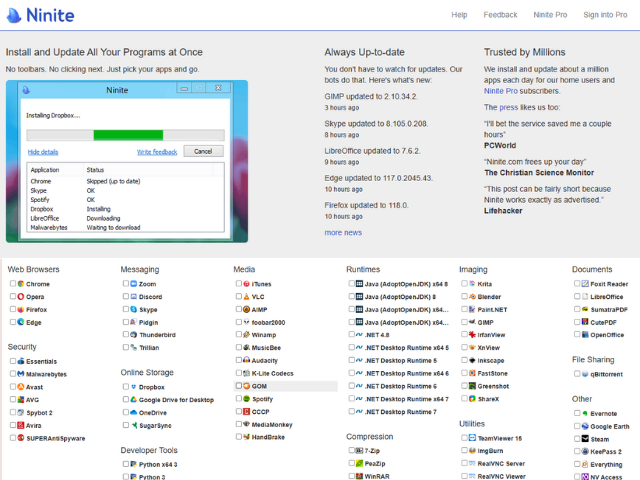Click the Audacity icon
Screen dimensions: 640x480
(x=247, y=360)
